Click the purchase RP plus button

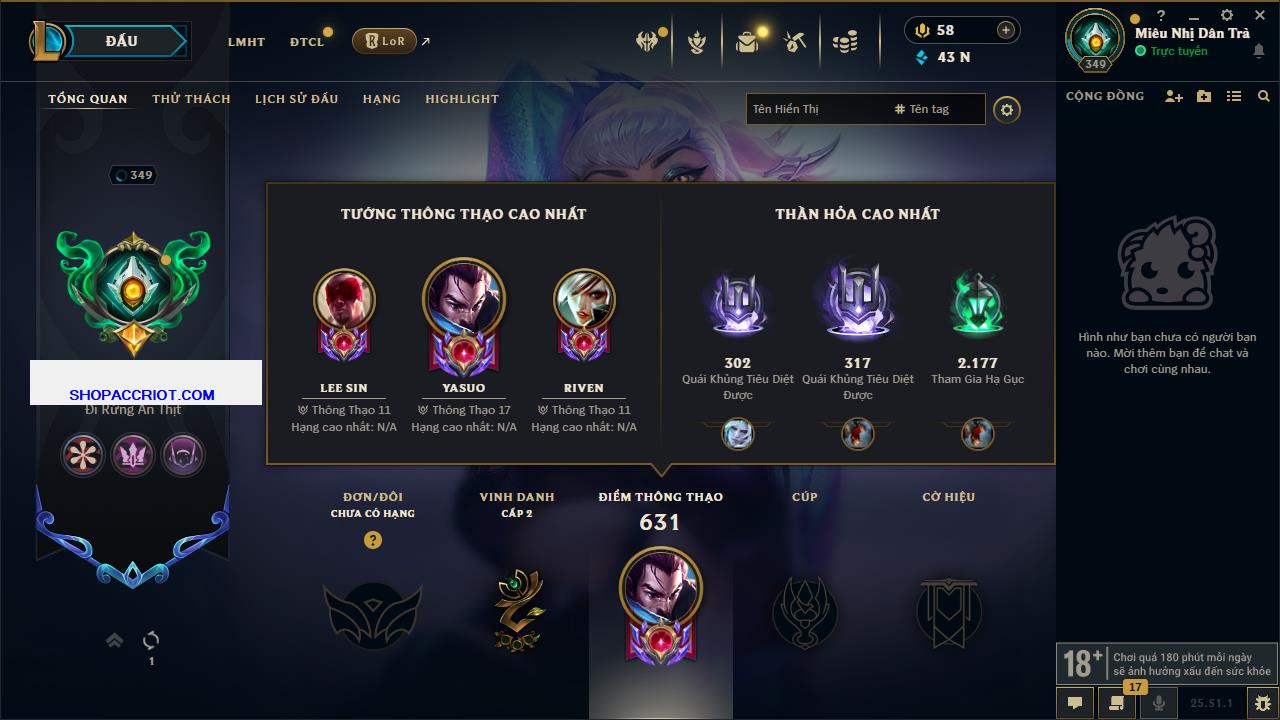[1006, 30]
